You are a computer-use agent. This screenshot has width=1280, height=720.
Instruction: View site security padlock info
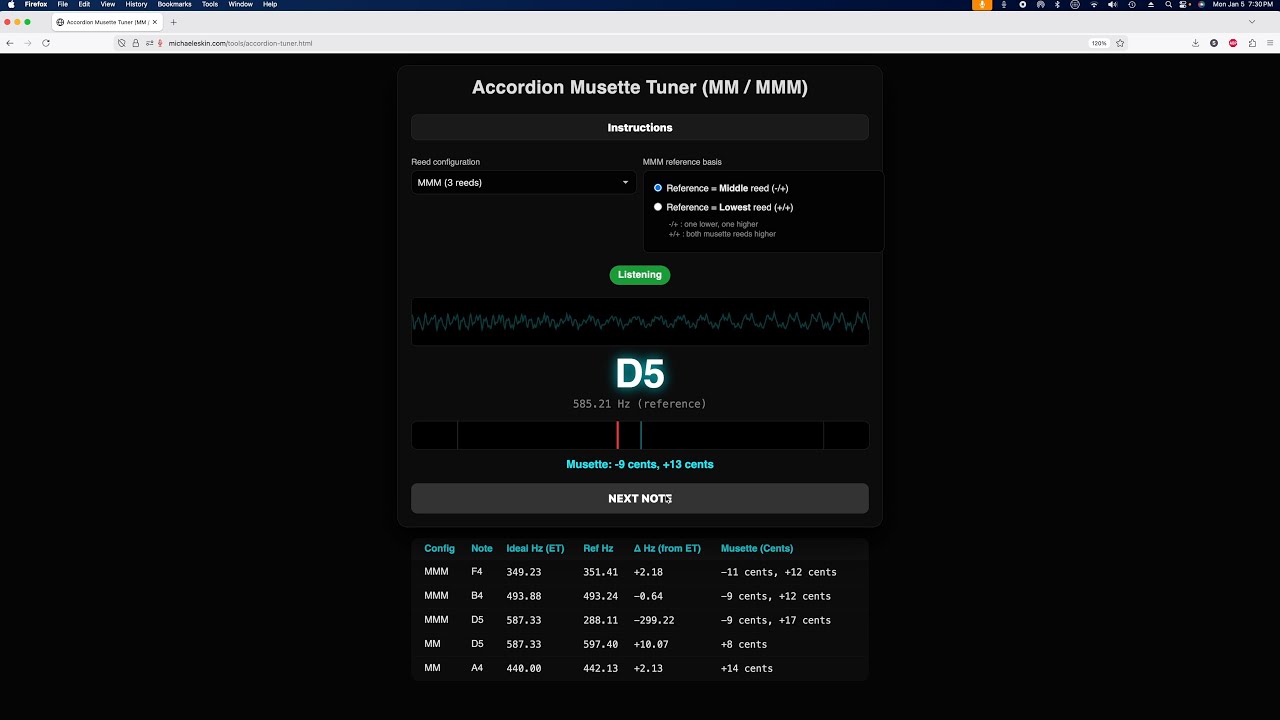[136, 43]
